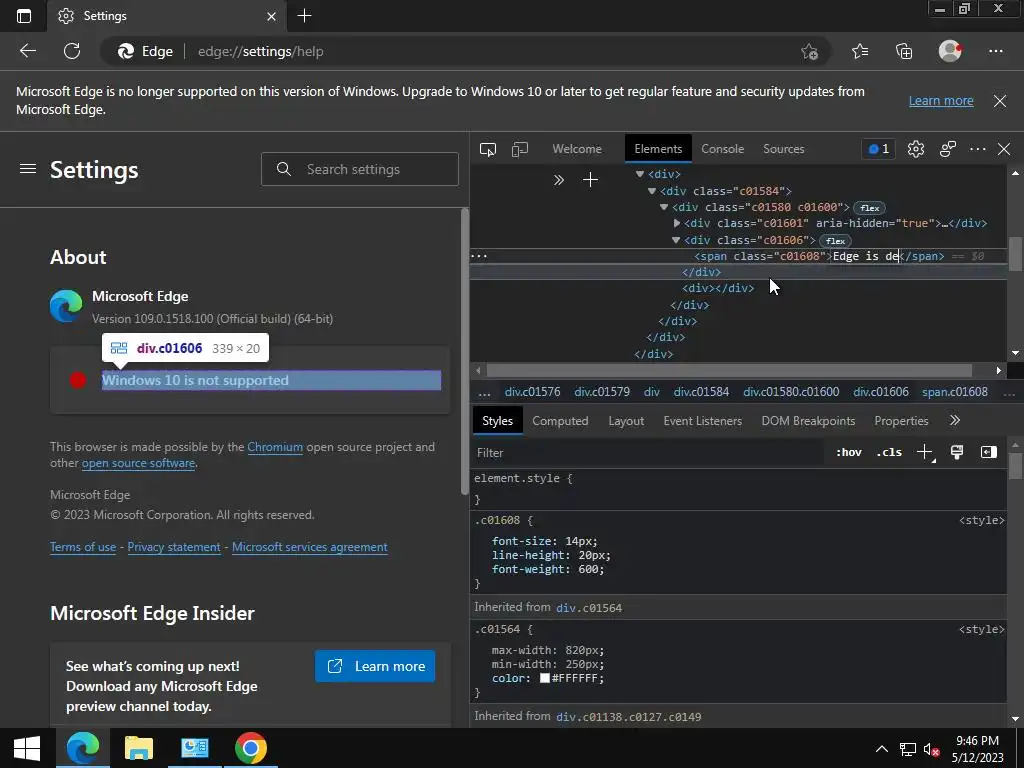Click Learn more link in notification
The width and height of the screenshot is (1024, 768).
click(941, 101)
